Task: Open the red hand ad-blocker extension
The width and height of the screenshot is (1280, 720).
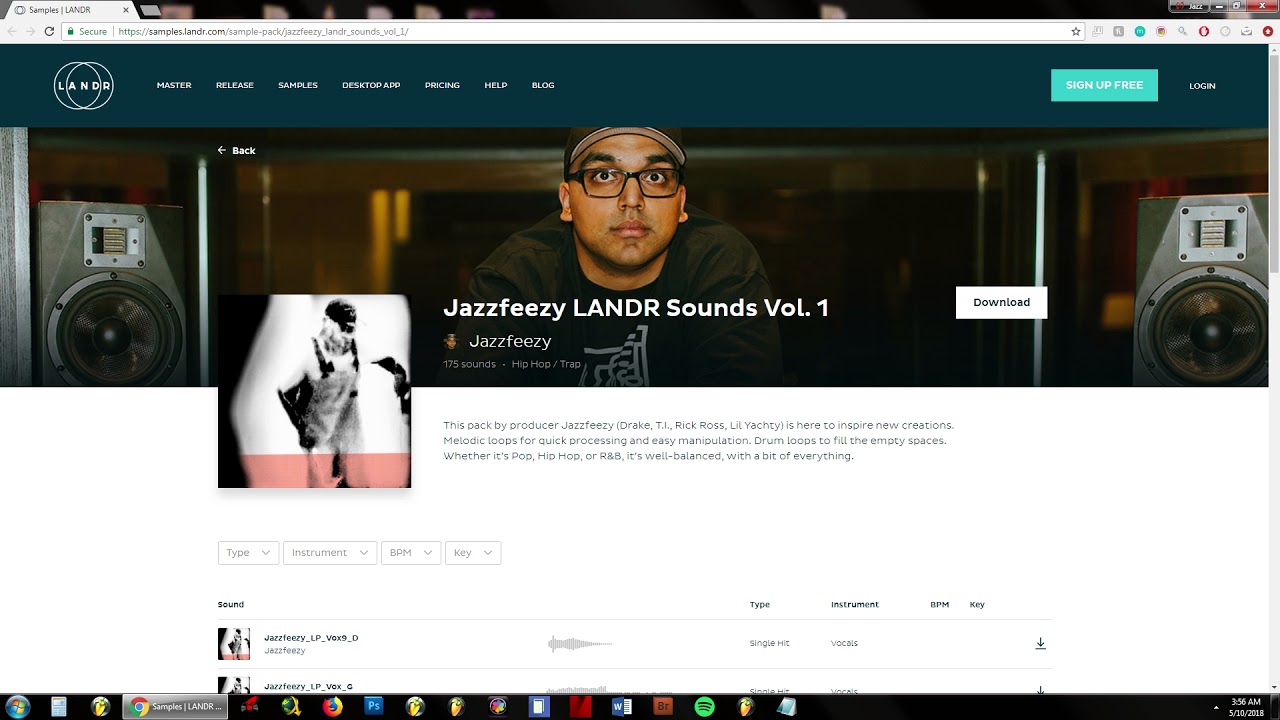Action: (x=1204, y=31)
